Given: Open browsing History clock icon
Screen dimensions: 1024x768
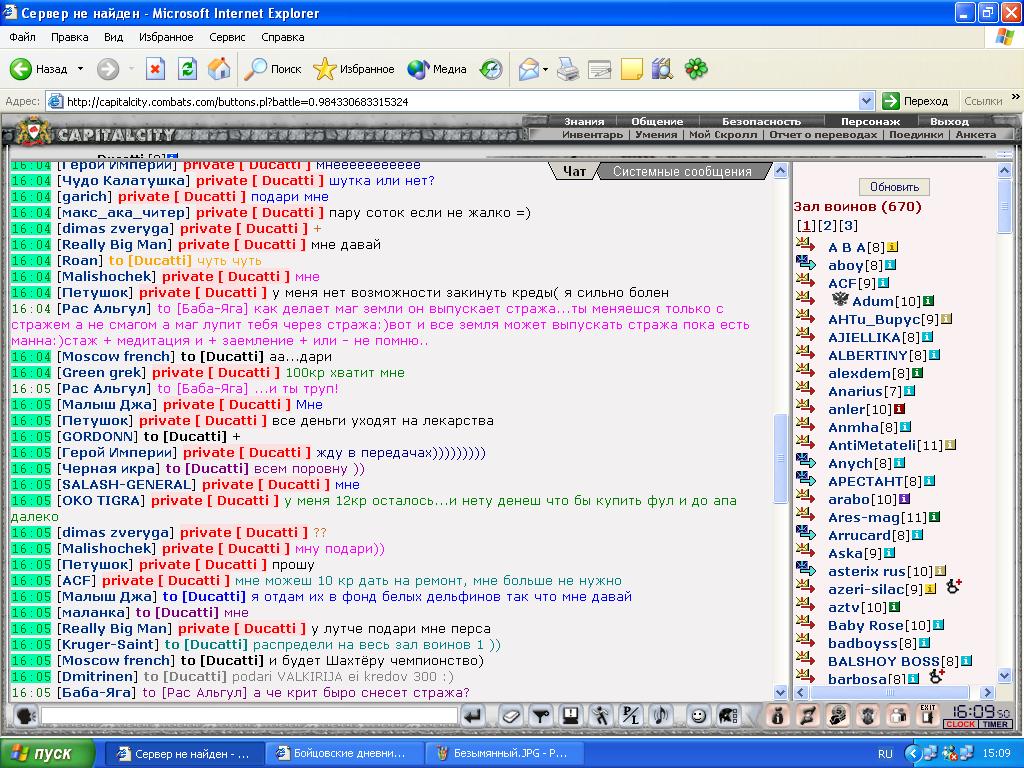Looking at the screenshot, I should pos(490,69).
